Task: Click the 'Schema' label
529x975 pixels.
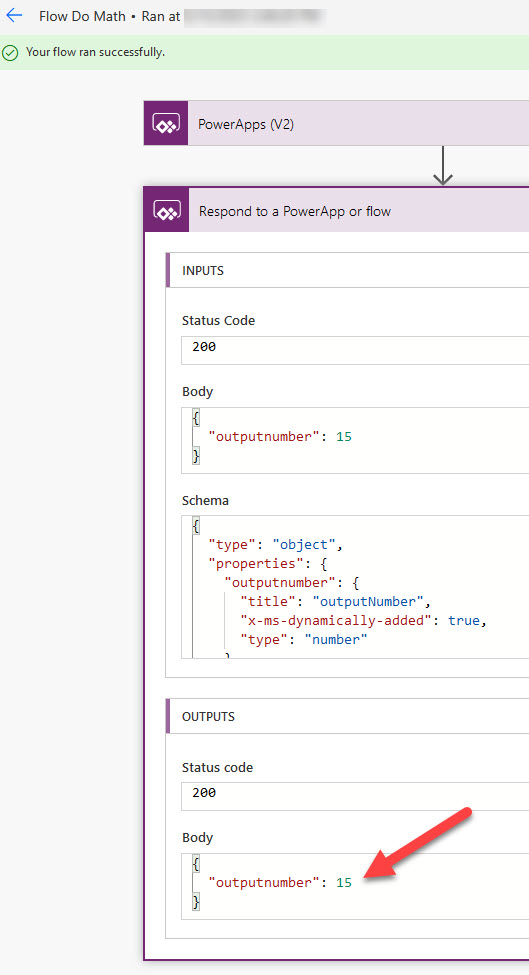Action: tap(205, 501)
